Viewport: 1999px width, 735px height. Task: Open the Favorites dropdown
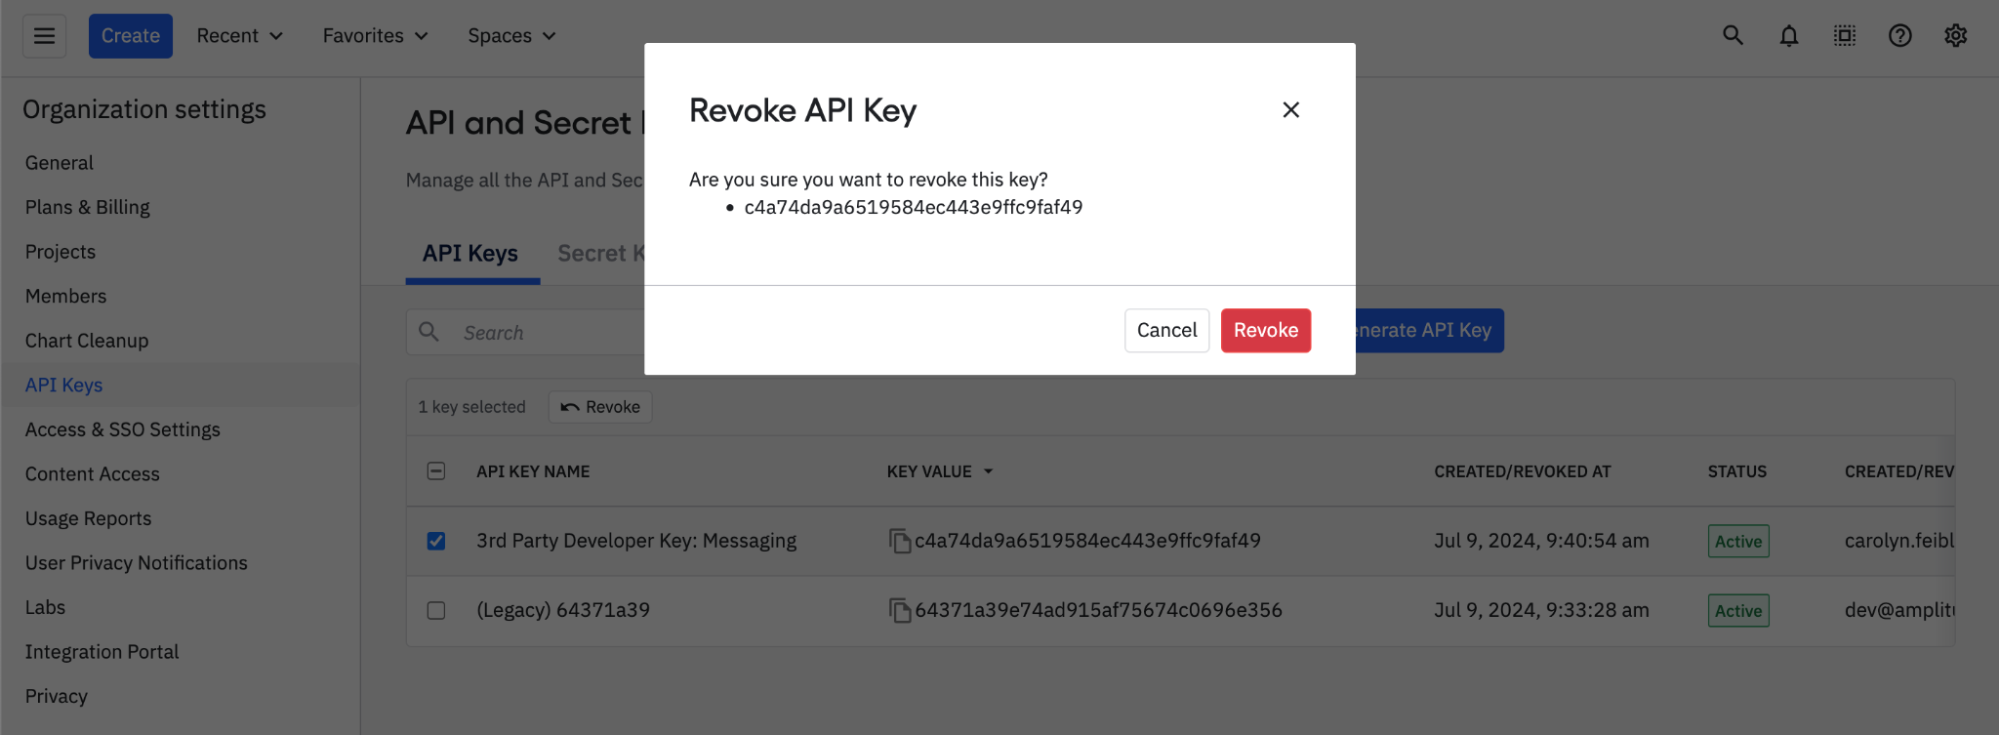375,36
